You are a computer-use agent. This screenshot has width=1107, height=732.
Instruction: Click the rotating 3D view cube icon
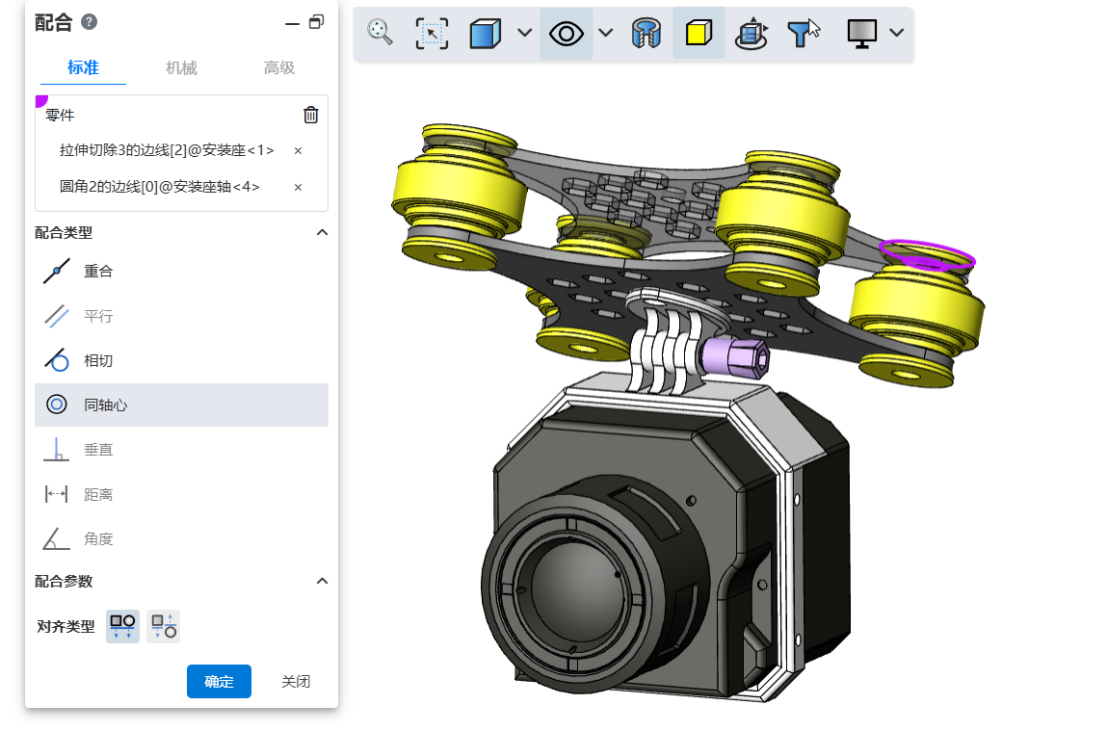click(x=751, y=33)
